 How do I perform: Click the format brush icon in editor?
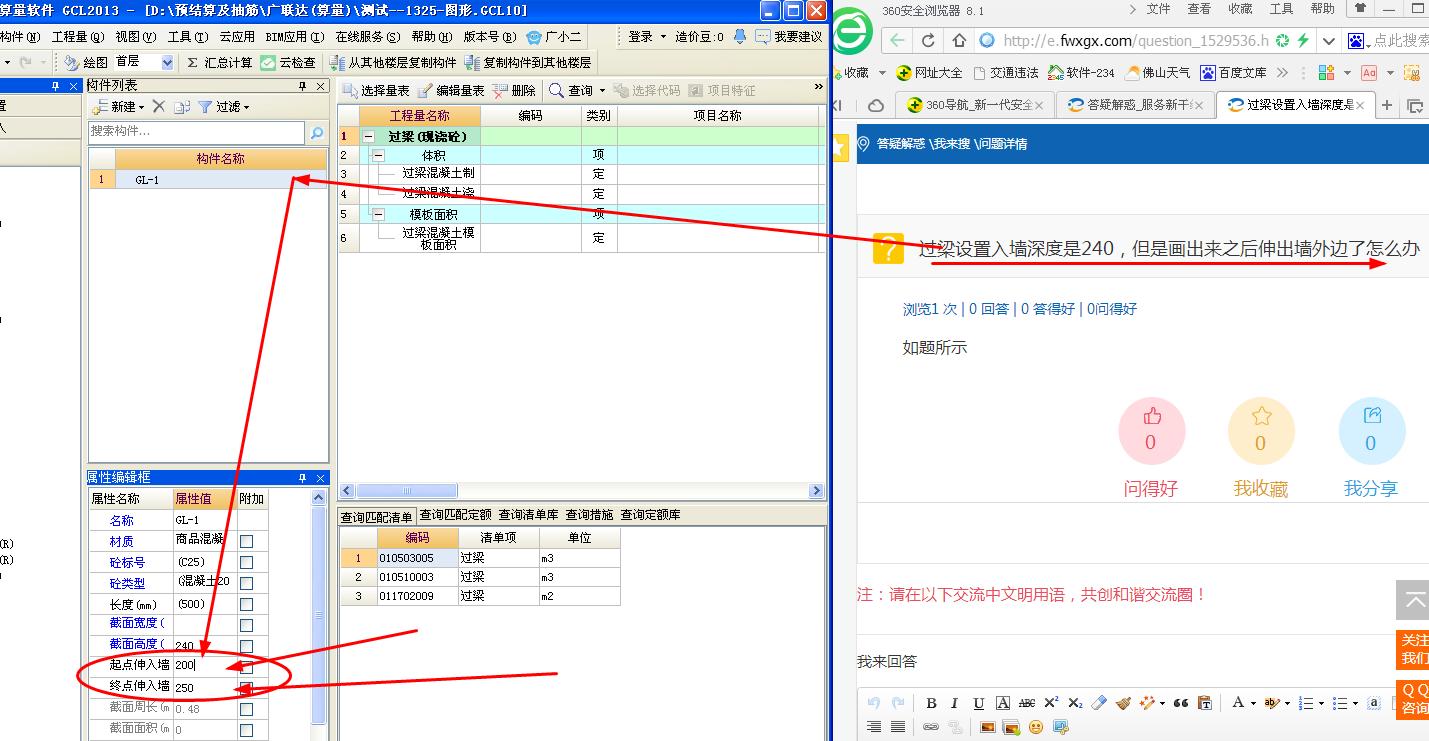click(1123, 703)
